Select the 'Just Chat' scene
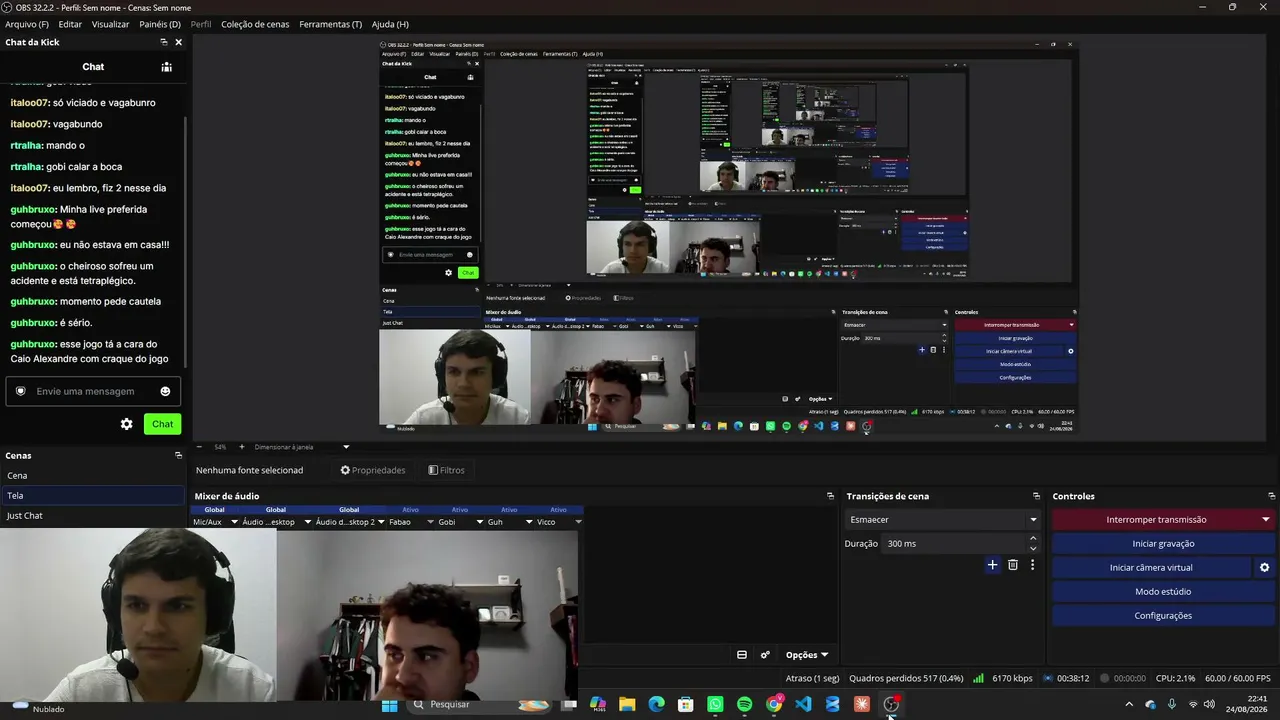This screenshot has width=1280, height=720. click(x=93, y=515)
